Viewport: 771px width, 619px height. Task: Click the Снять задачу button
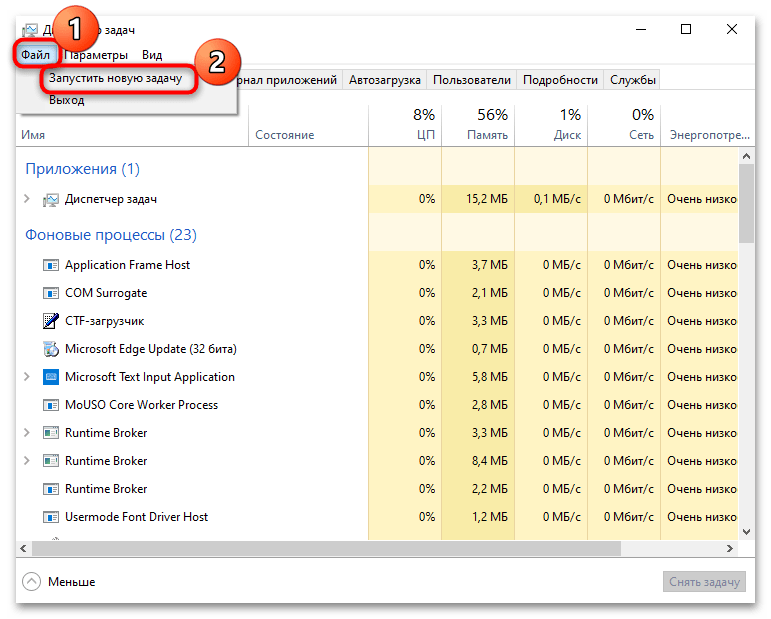[x=704, y=582]
